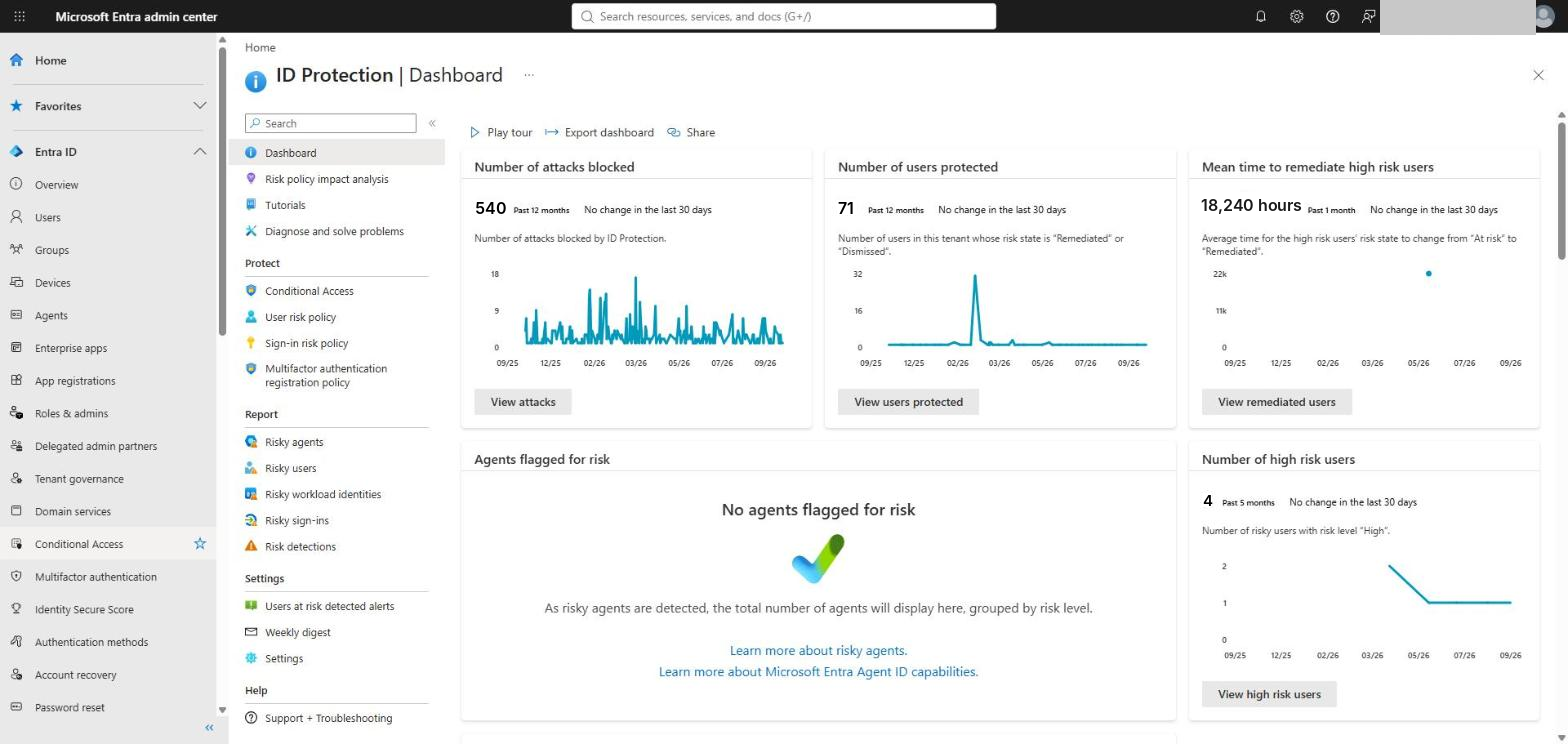Toggle the Conditional Access favorite star
Image resolution: width=1568 pixels, height=744 pixels.
pos(200,544)
